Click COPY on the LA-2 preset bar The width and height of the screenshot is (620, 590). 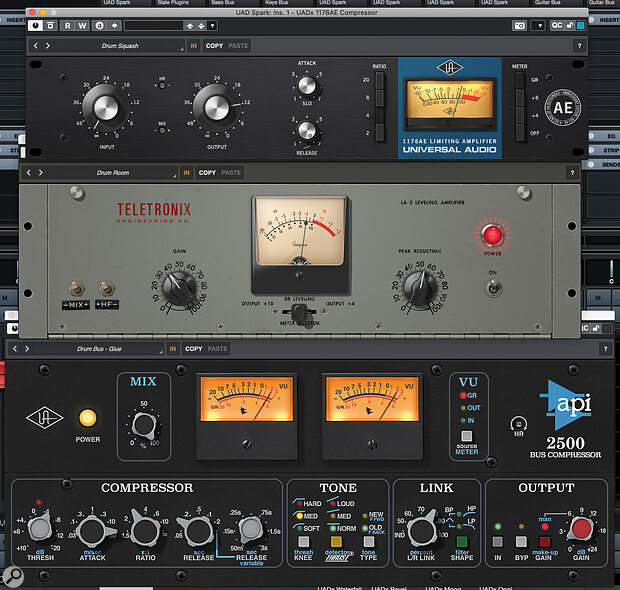207,173
